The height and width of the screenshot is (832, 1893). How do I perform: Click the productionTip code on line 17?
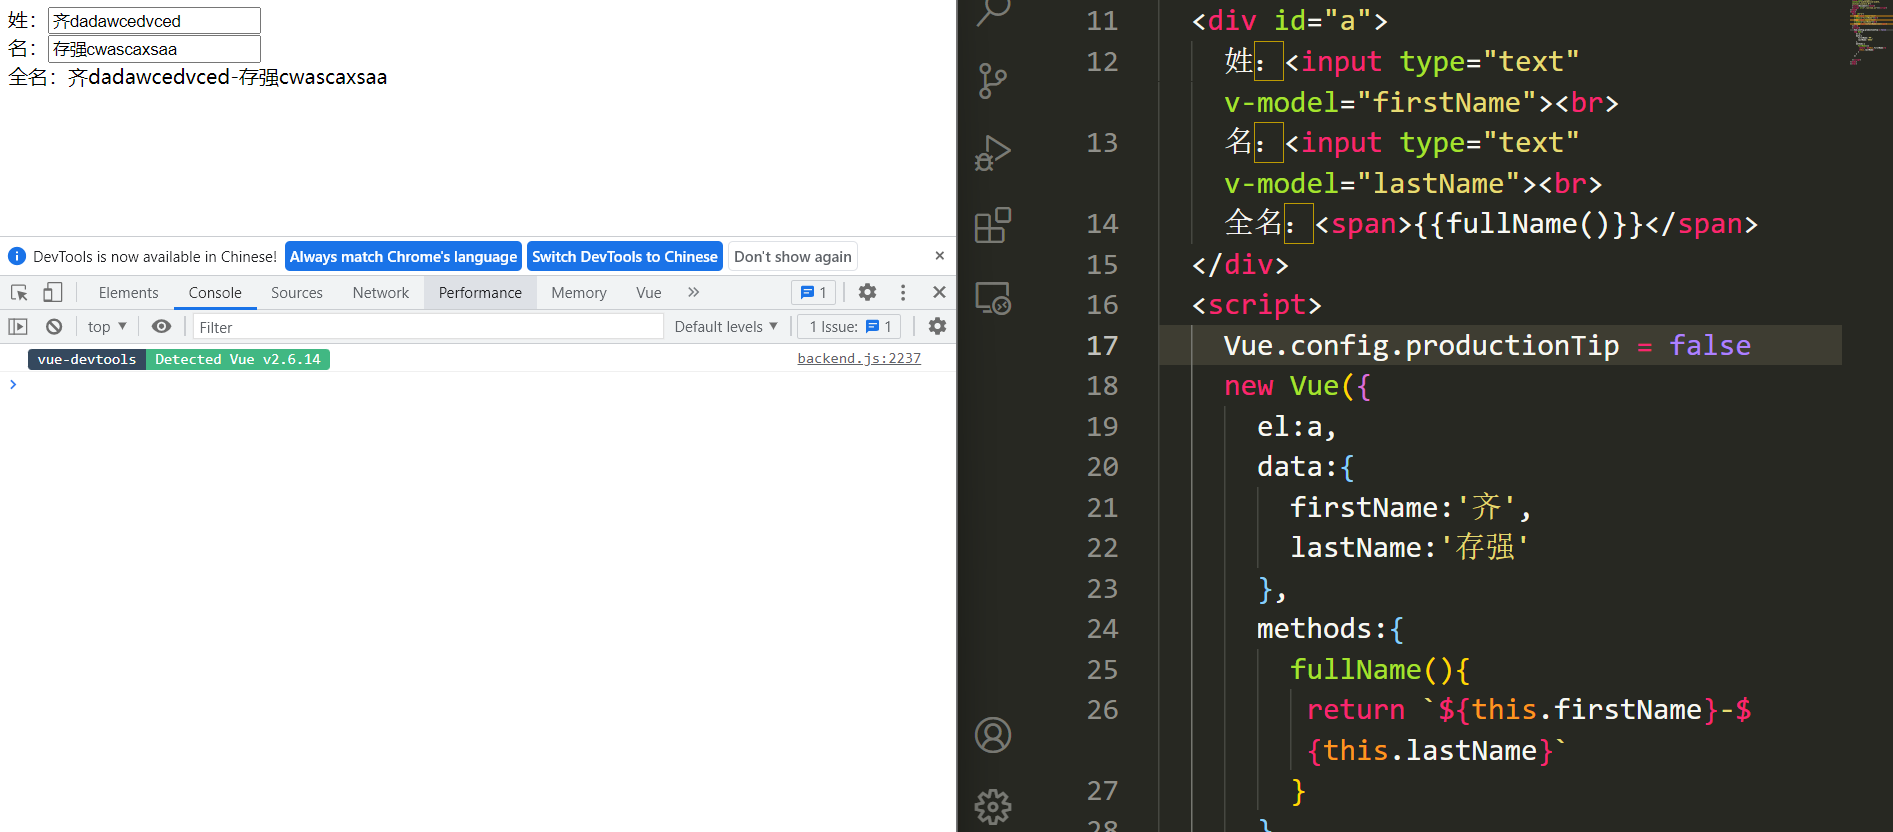click(1512, 345)
